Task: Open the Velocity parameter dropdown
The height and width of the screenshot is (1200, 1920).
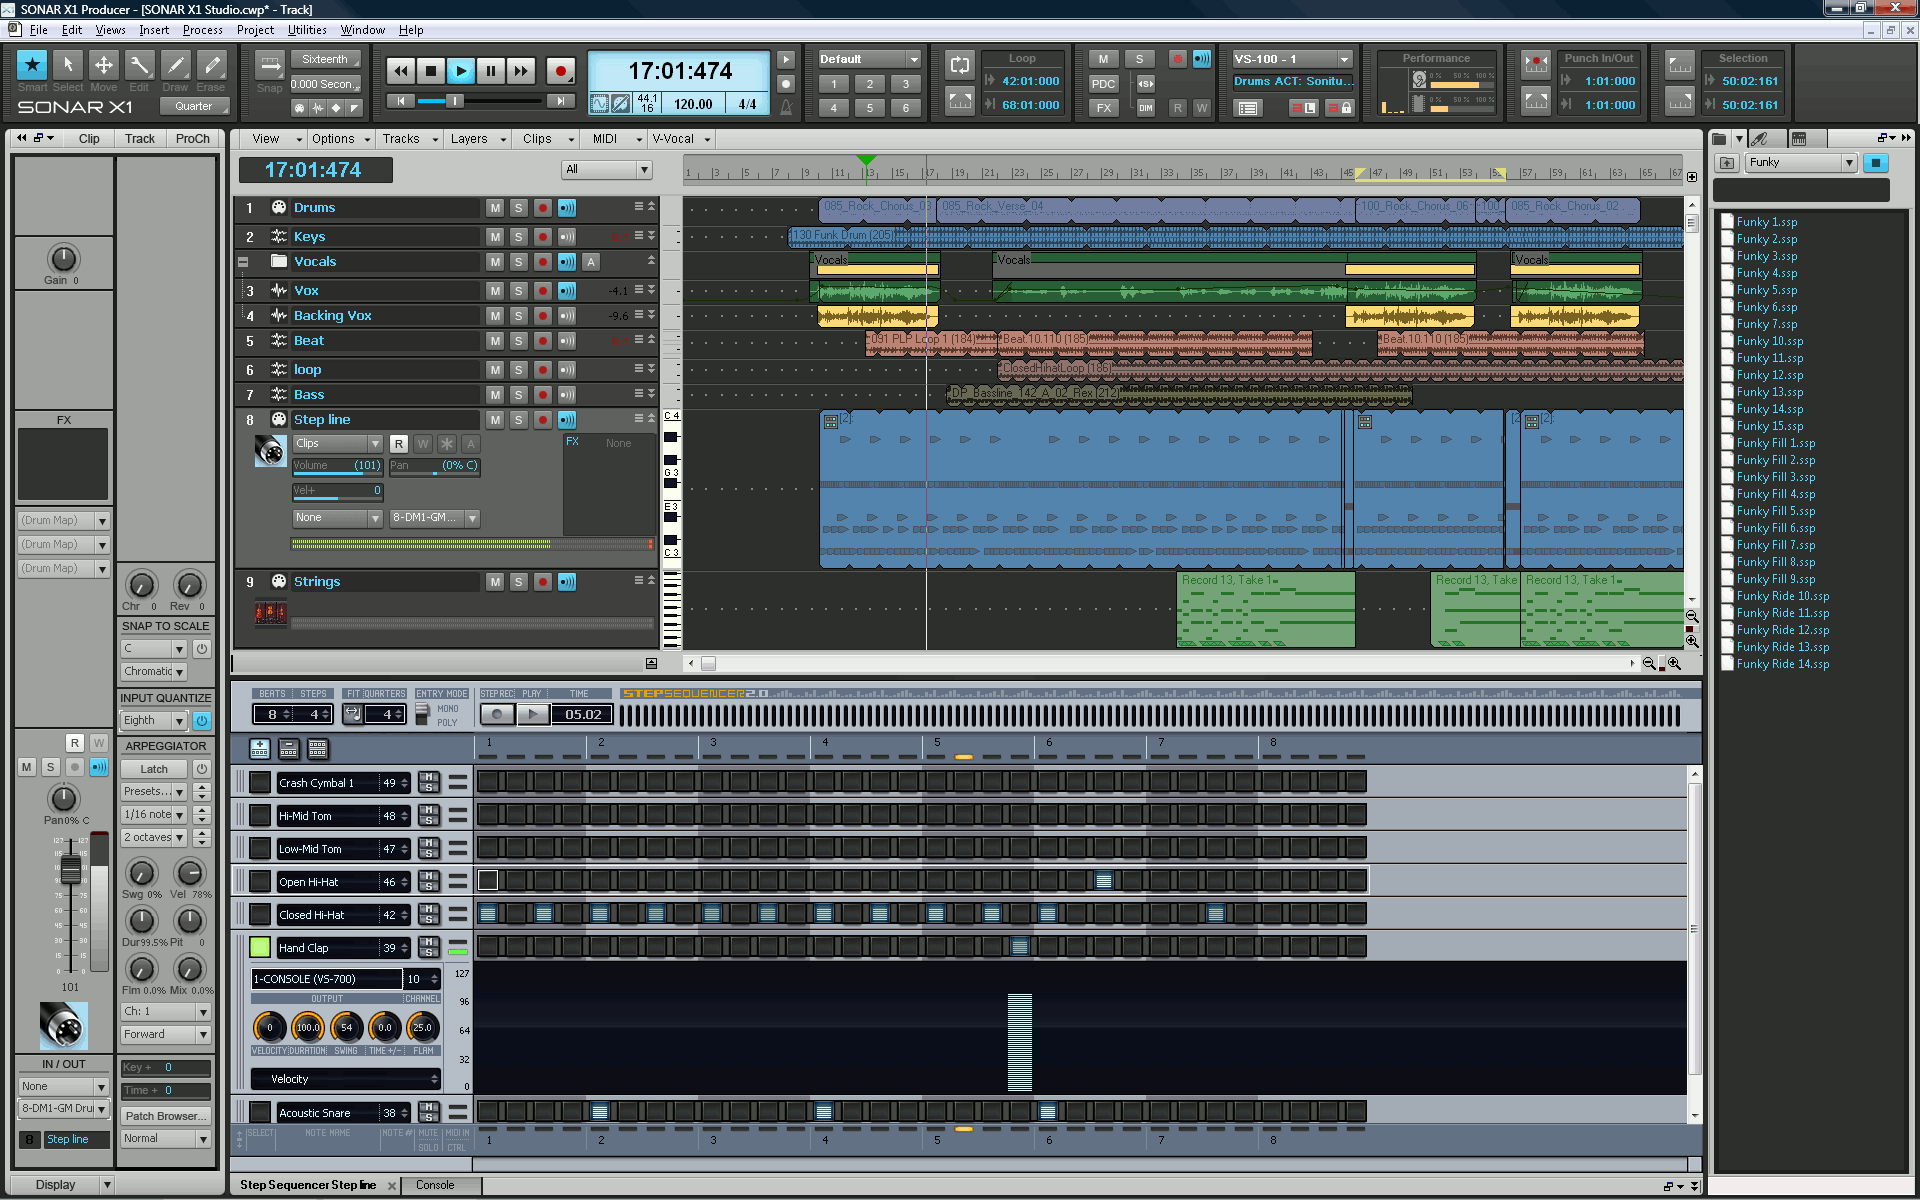Action: pos(345,1079)
